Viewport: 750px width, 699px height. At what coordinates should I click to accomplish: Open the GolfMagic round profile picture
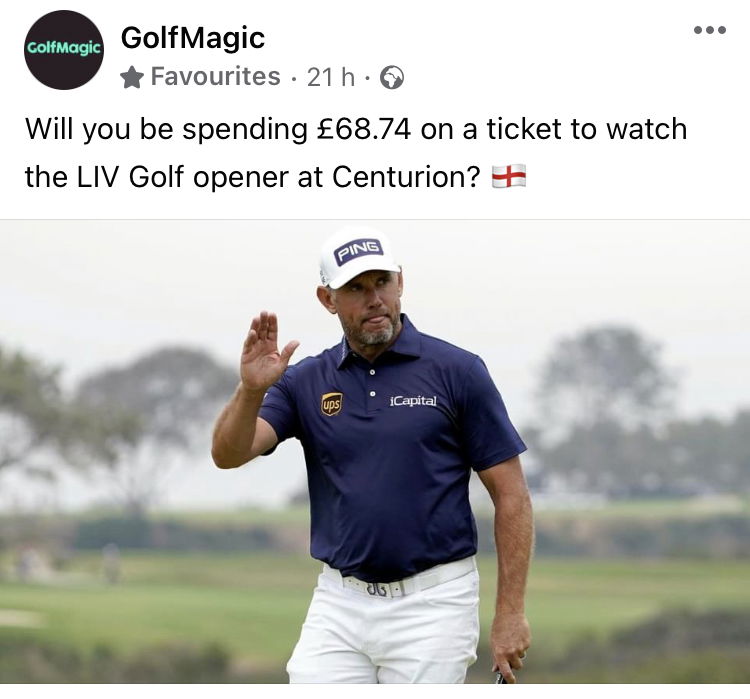click(x=64, y=49)
